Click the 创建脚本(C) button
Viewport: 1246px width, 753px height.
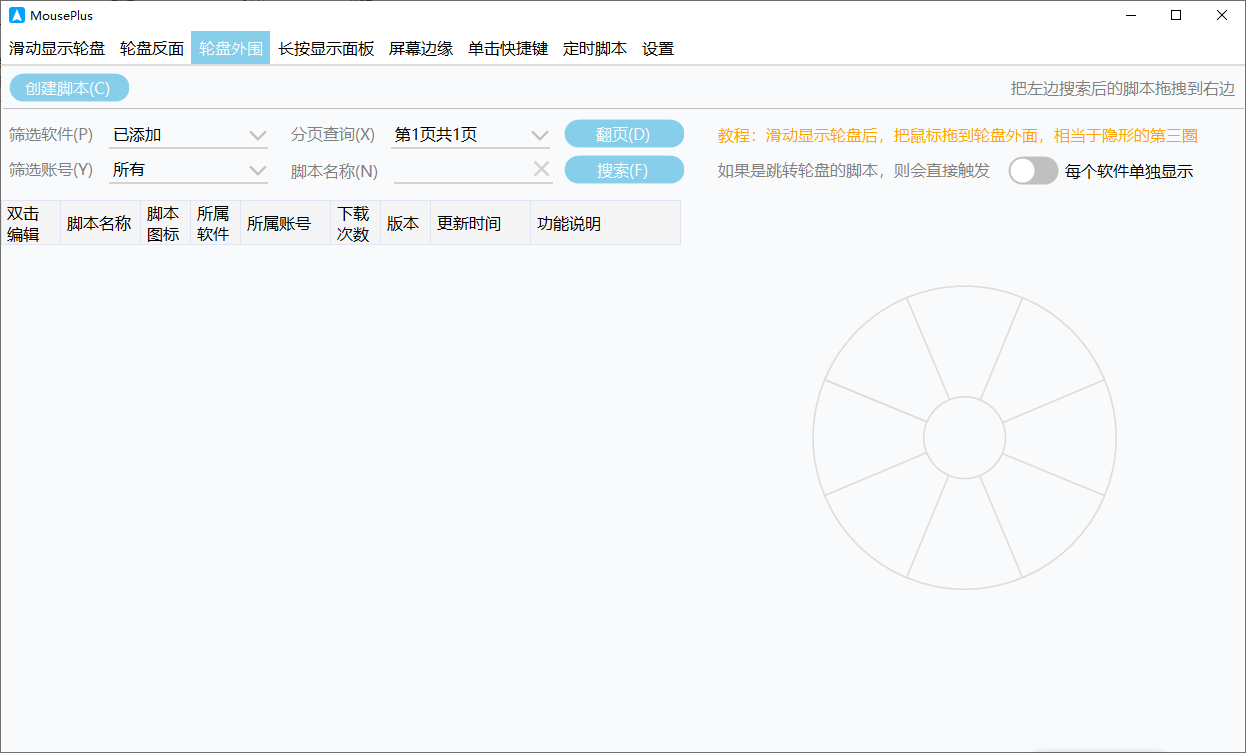[x=69, y=88]
